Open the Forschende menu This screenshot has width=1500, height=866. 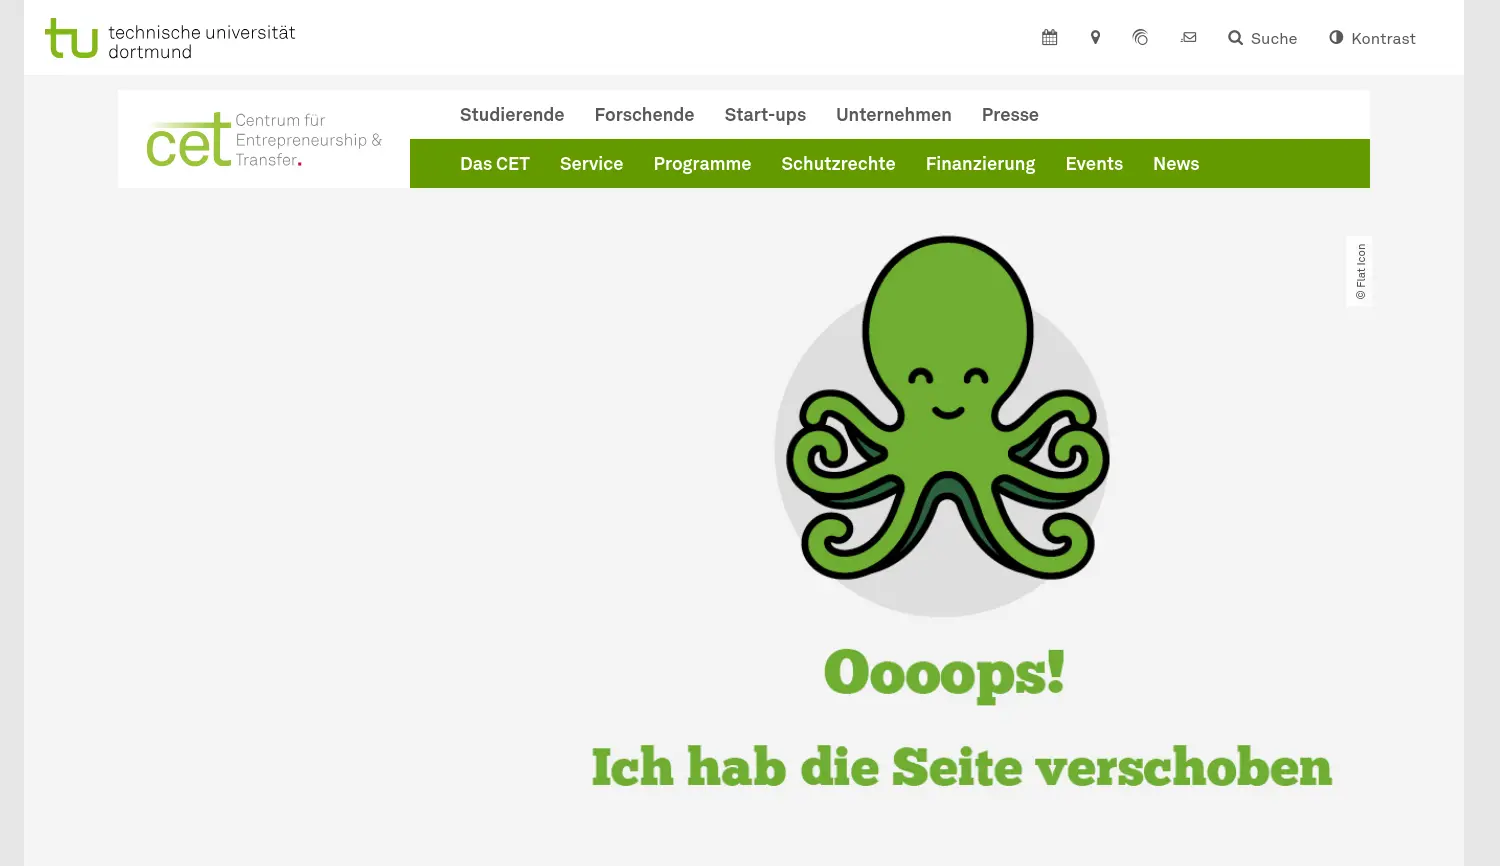(x=644, y=114)
